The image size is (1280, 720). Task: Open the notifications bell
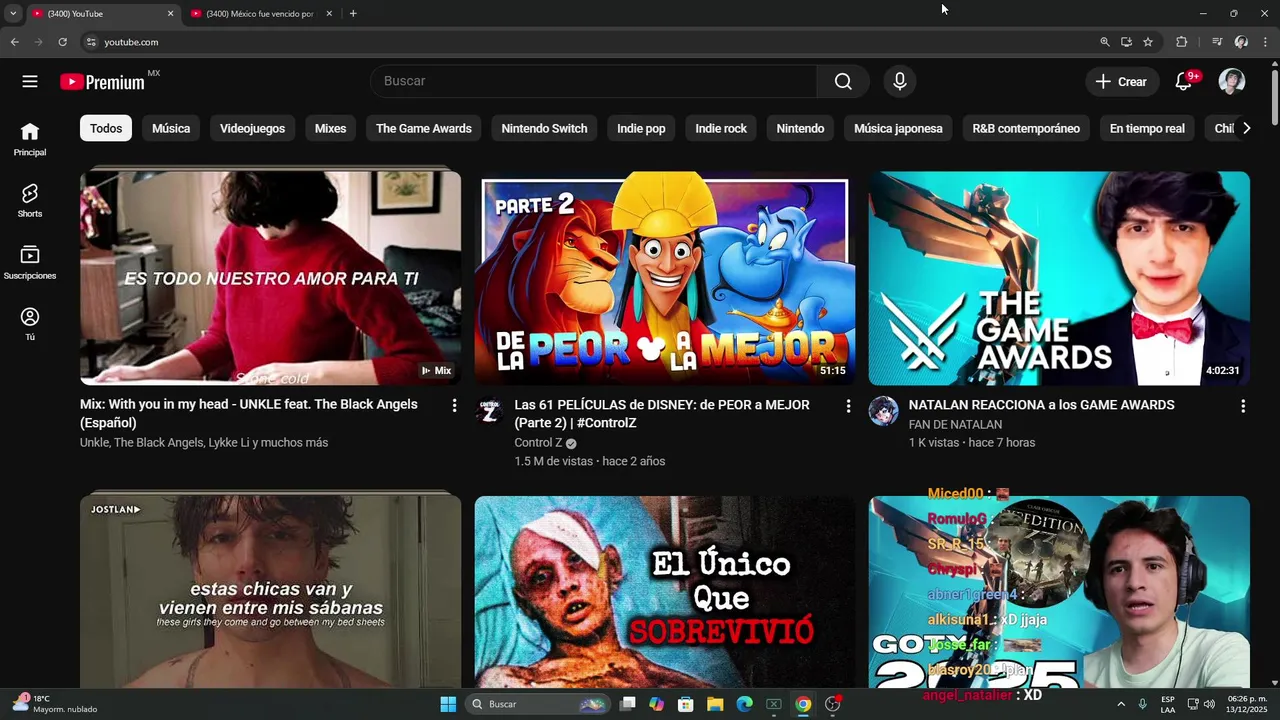click(1184, 82)
